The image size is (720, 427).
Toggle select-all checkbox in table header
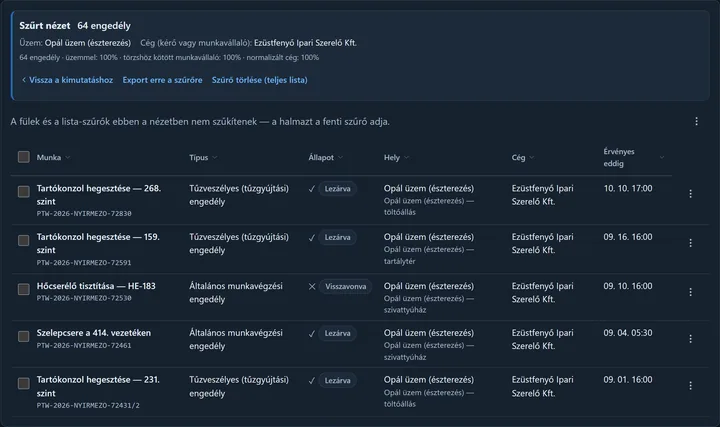tap(23, 157)
